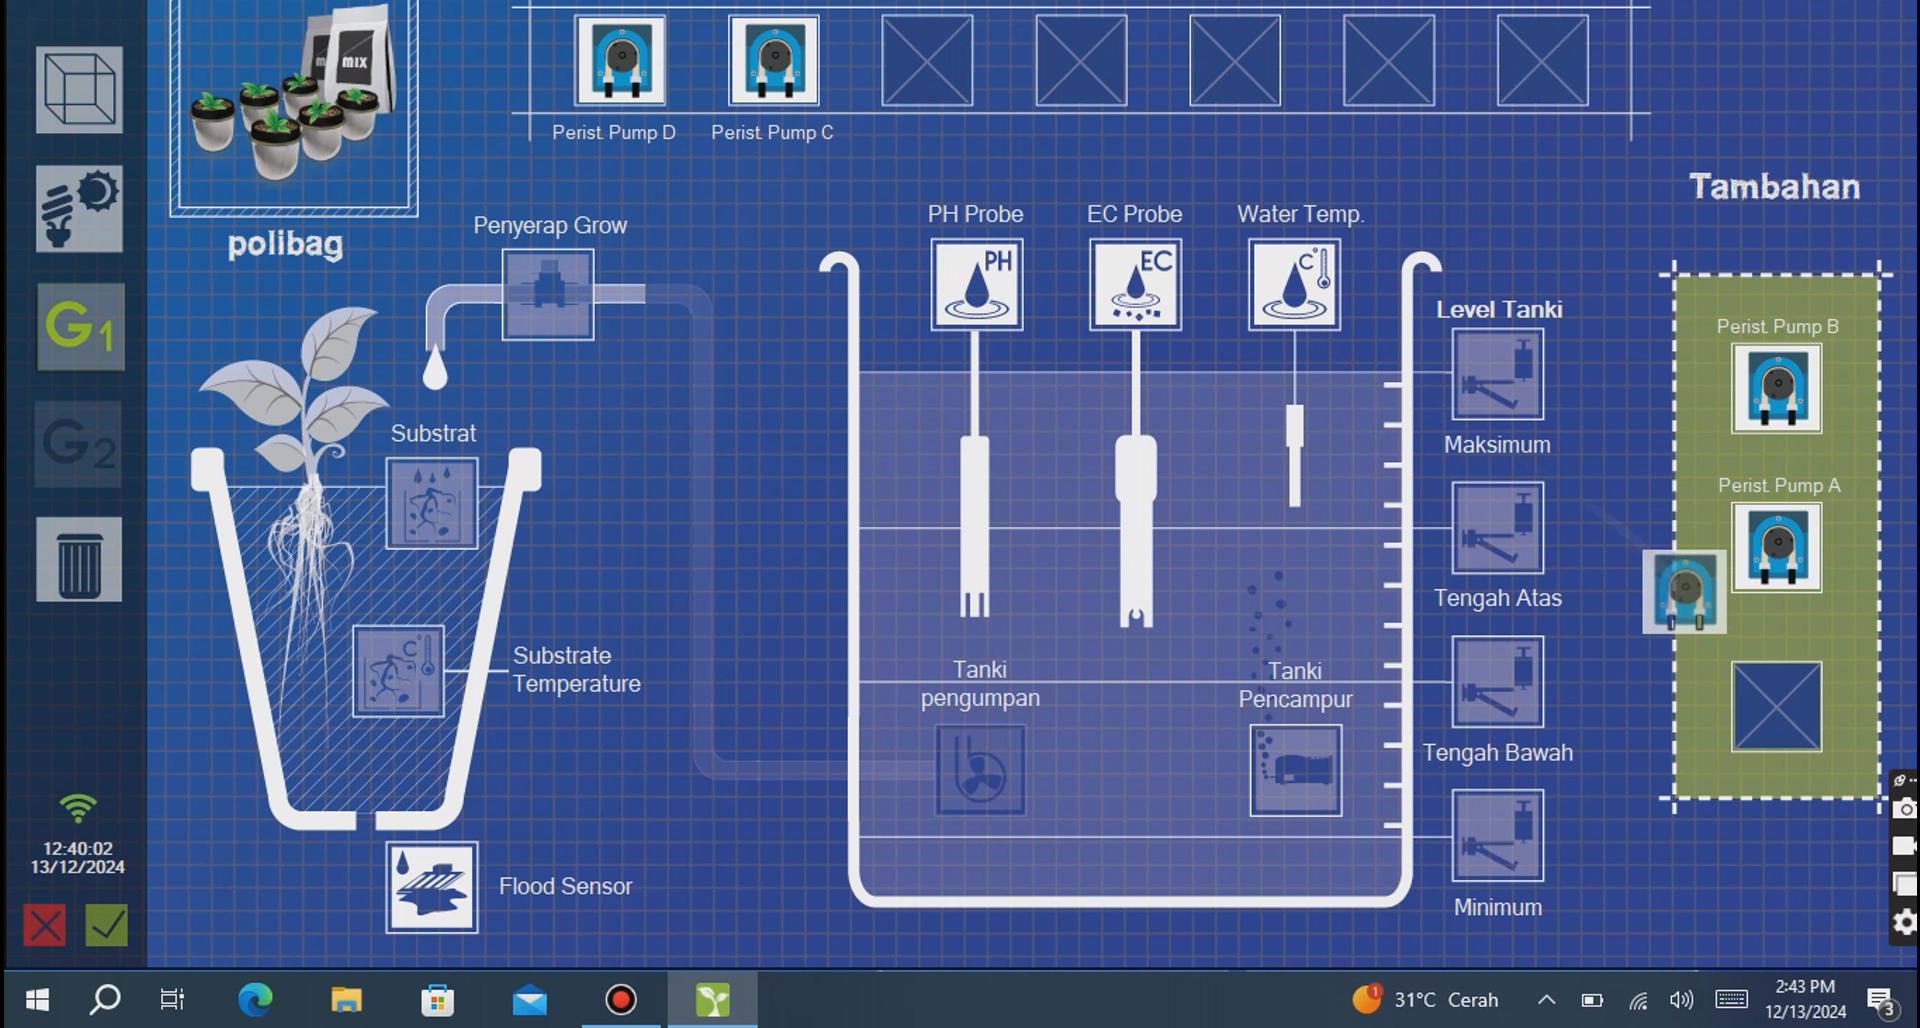
Task: Select the Tanki Pencampur mixer pump icon
Action: [1295, 770]
